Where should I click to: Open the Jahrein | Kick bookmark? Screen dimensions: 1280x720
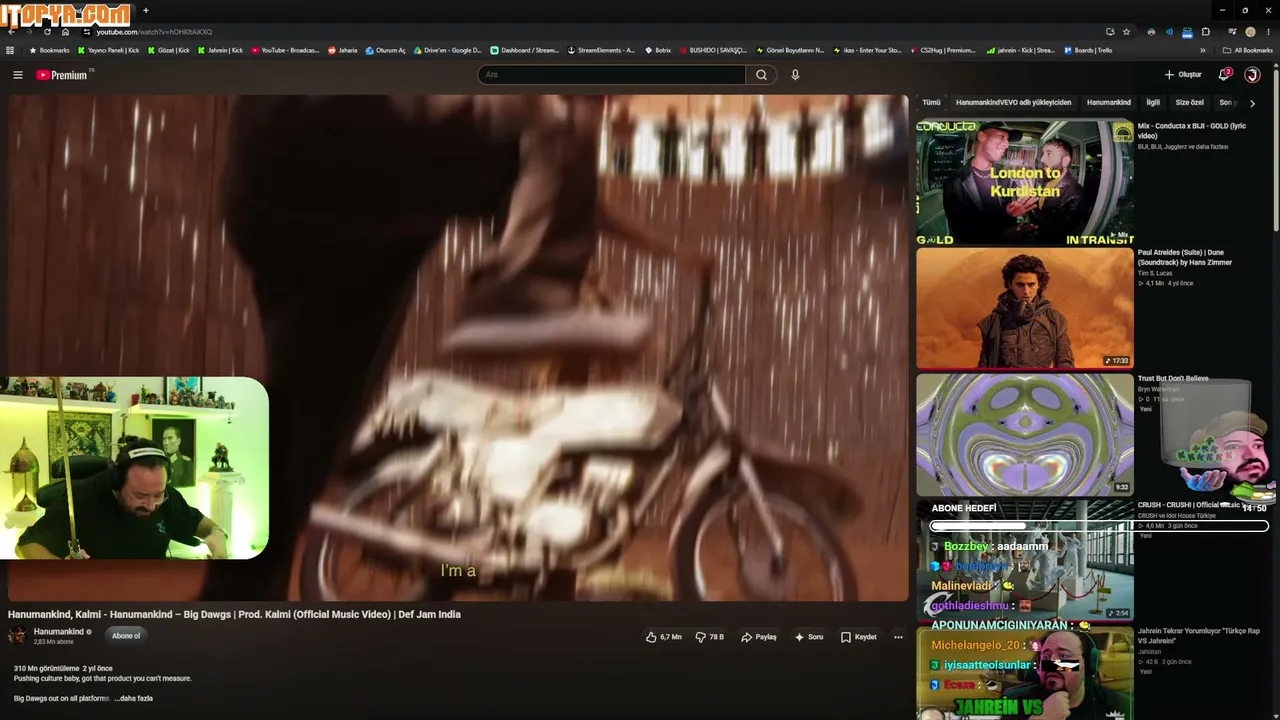click(220, 50)
